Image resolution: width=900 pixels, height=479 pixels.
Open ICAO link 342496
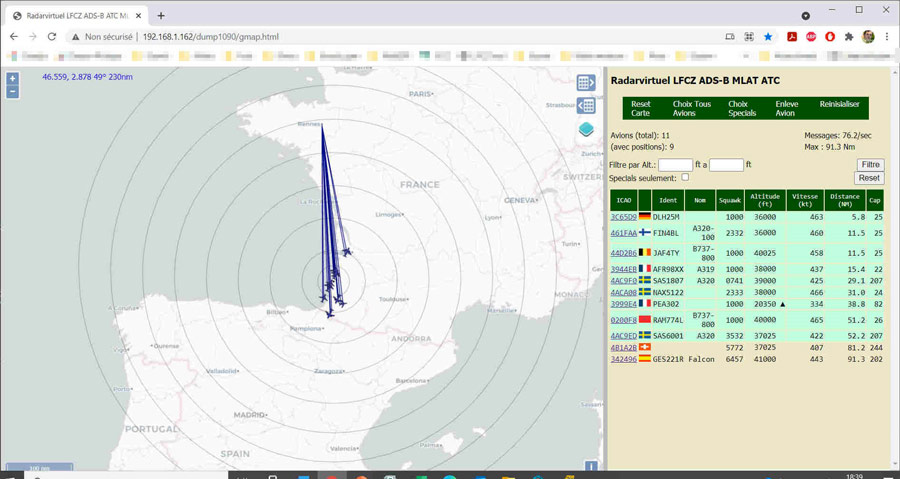tap(623, 359)
